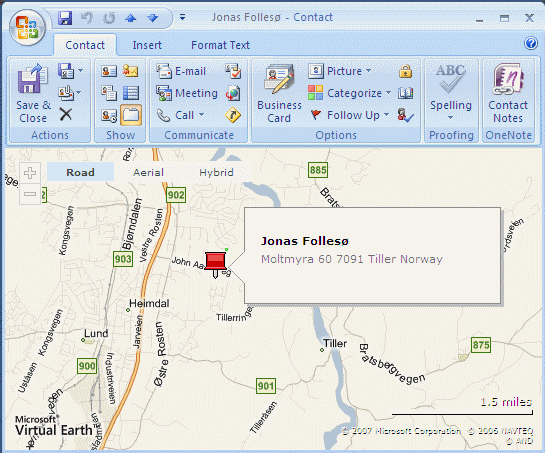Click the Forward contact icon in Actions
The width and height of the screenshot is (545, 453).
[65, 92]
